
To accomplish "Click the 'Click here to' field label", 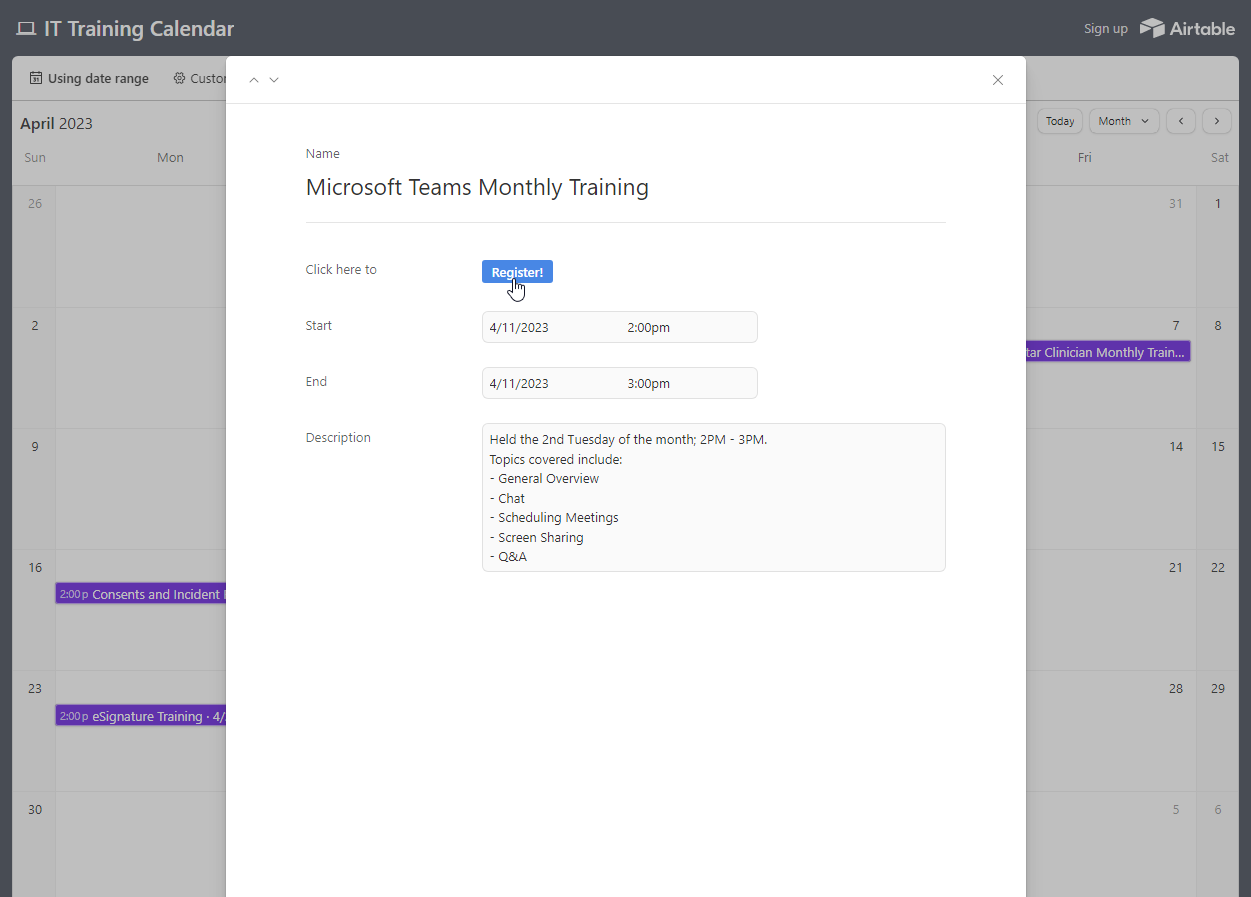I will point(341,269).
